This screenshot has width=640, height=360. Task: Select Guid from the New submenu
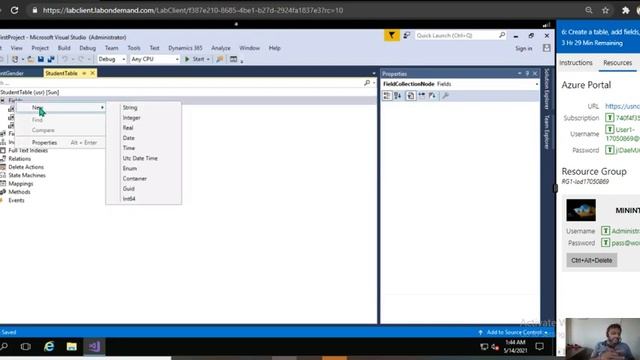coord(129,189)
